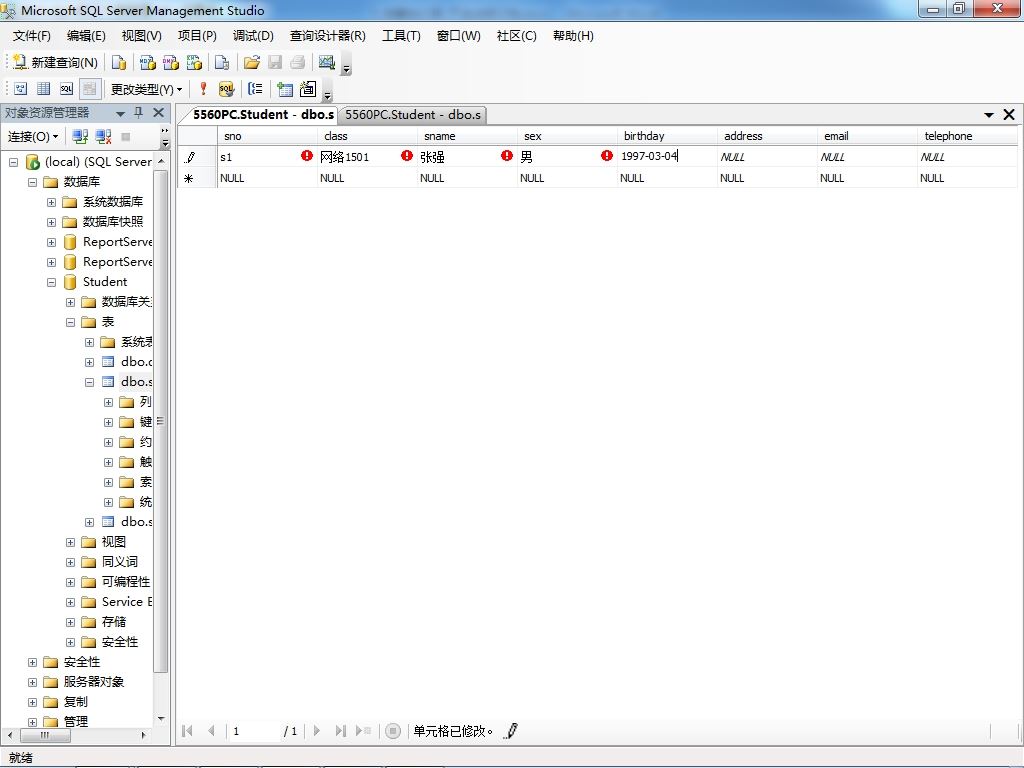Image resolution: width=1024 pixels, height=768 pixels.
Task: Click the Verify SQL Syntax icon
Action: click(226, 88)
